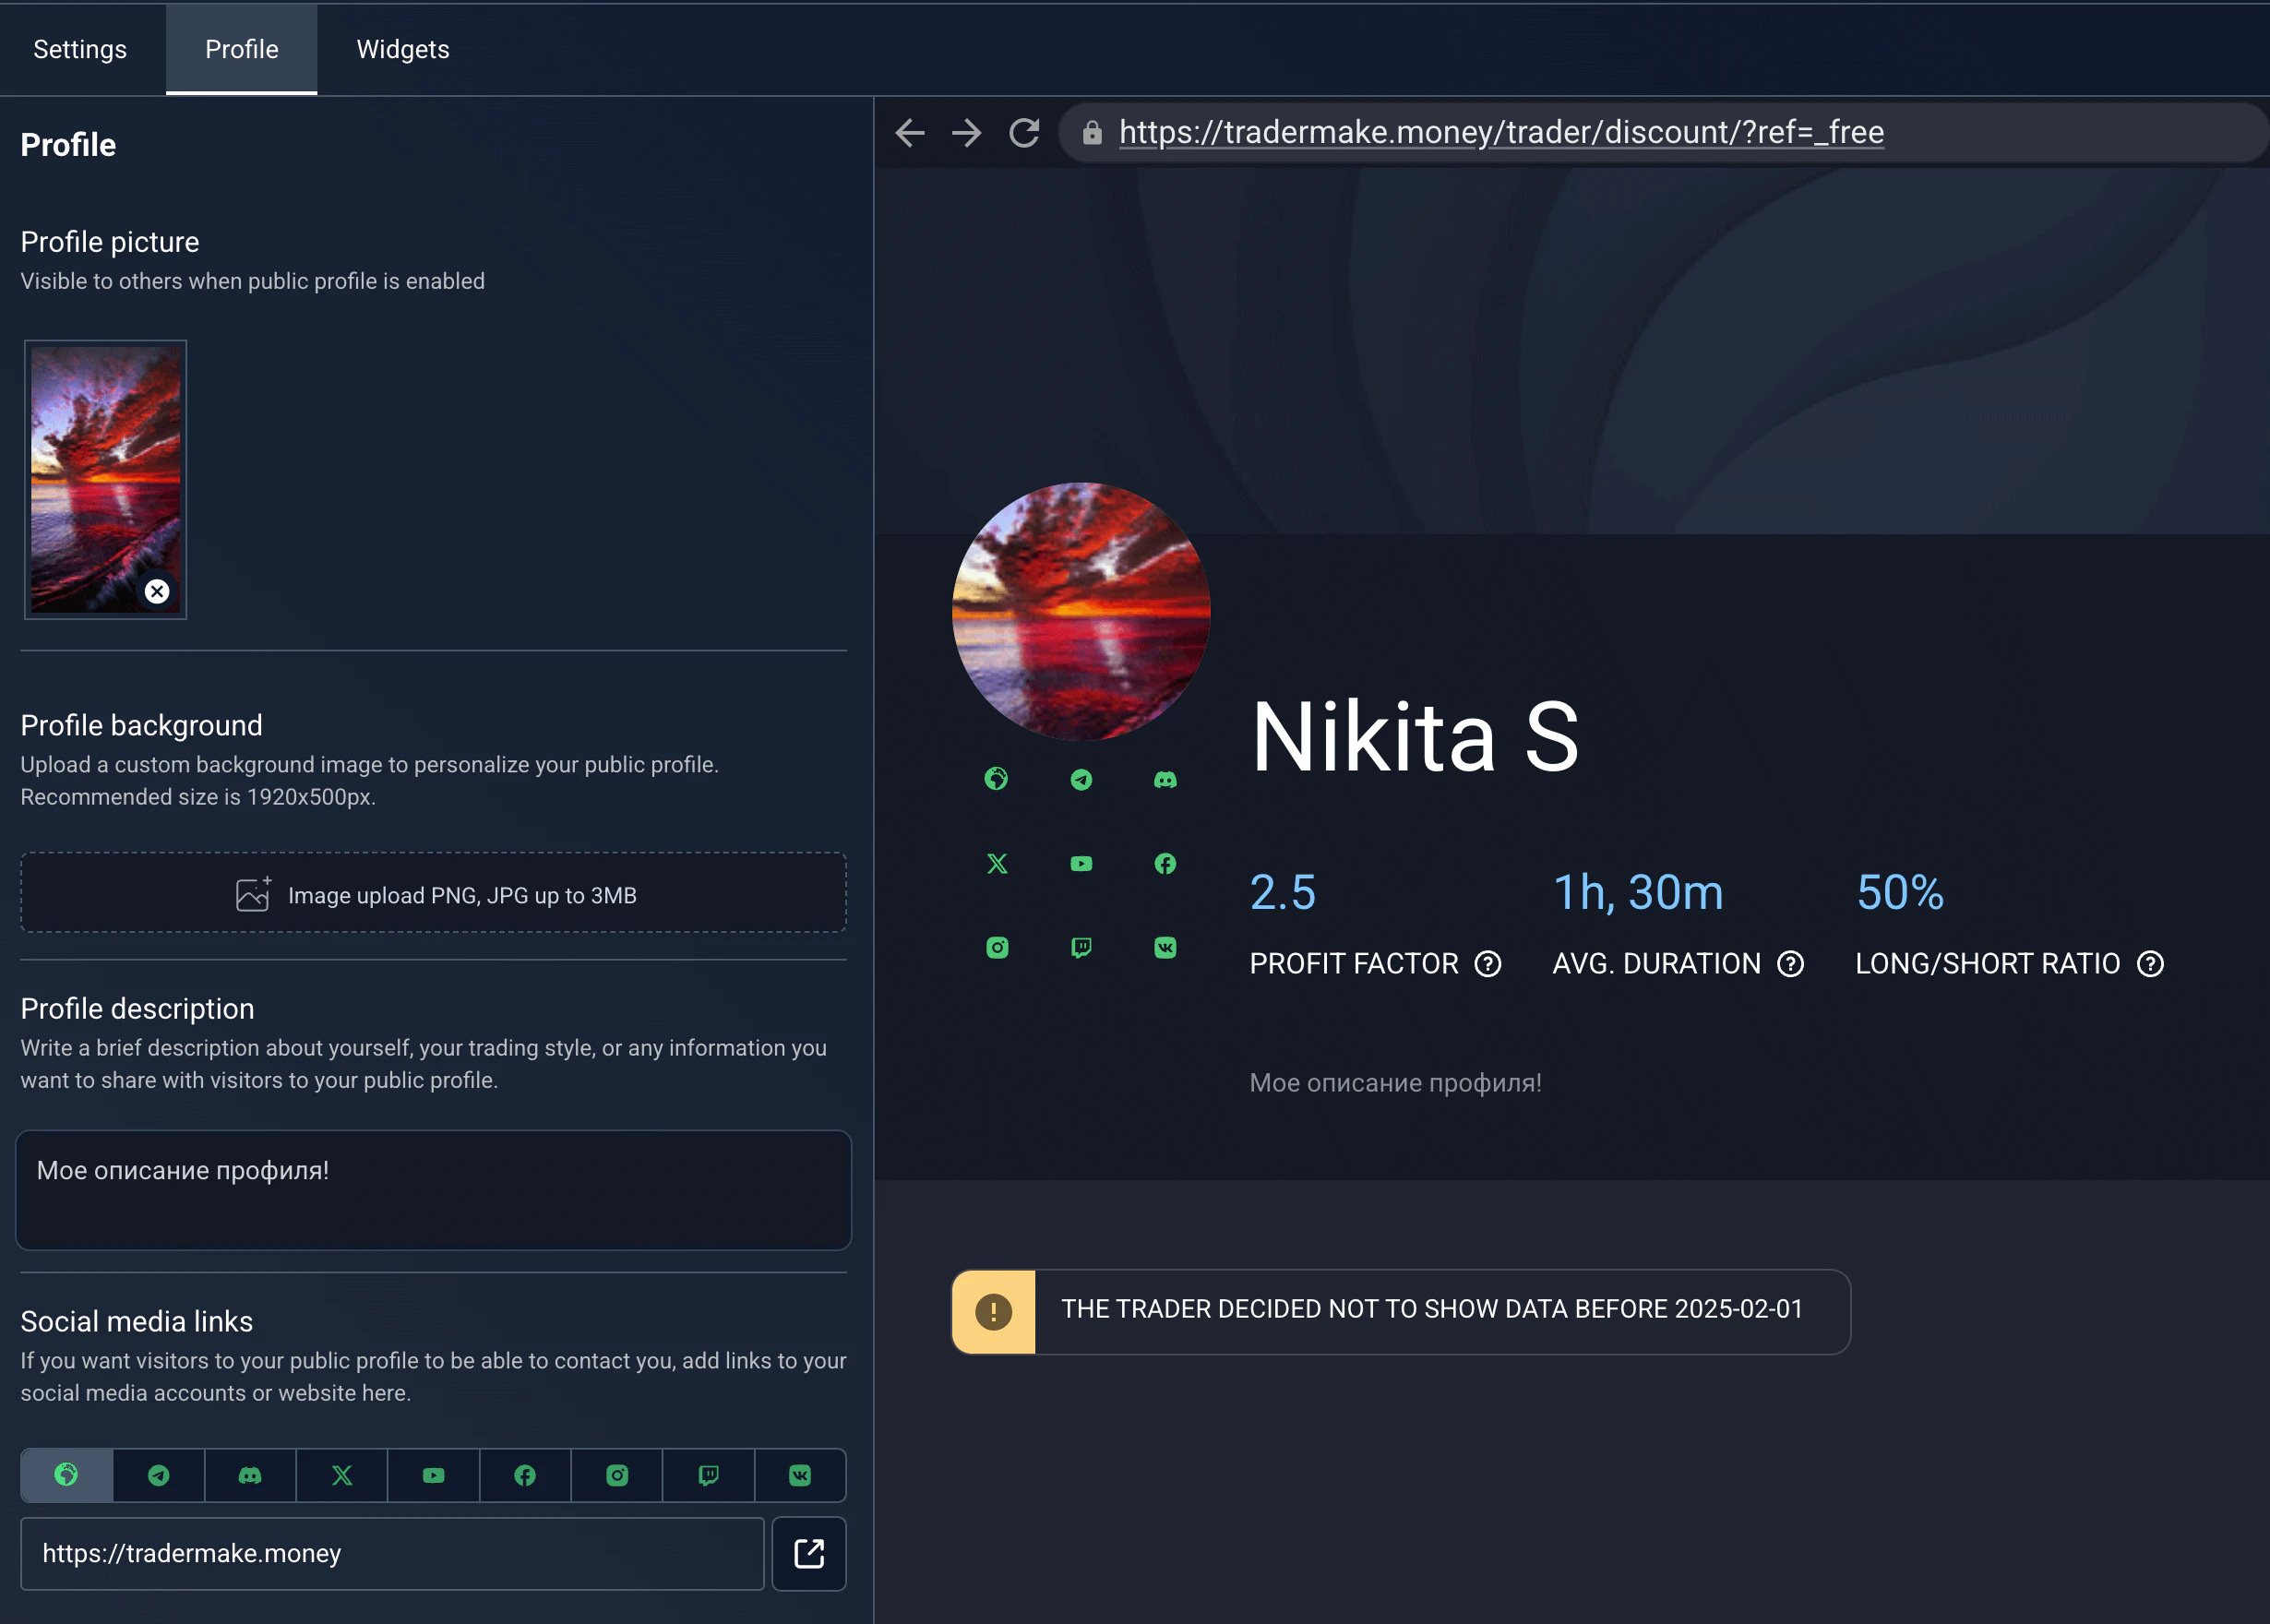Screen dimensions: 2270x1624
Task: Click the 1h, 30m duration value
Action: point(1638,892)
